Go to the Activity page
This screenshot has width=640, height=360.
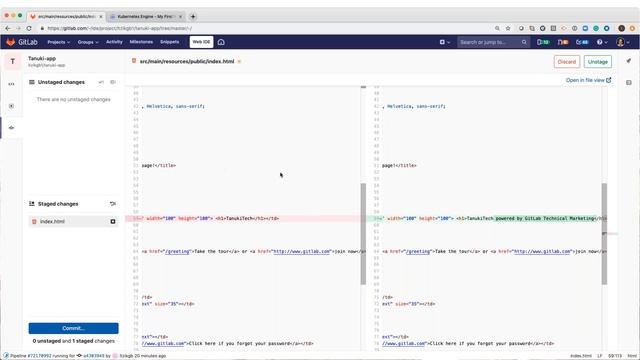114,42
